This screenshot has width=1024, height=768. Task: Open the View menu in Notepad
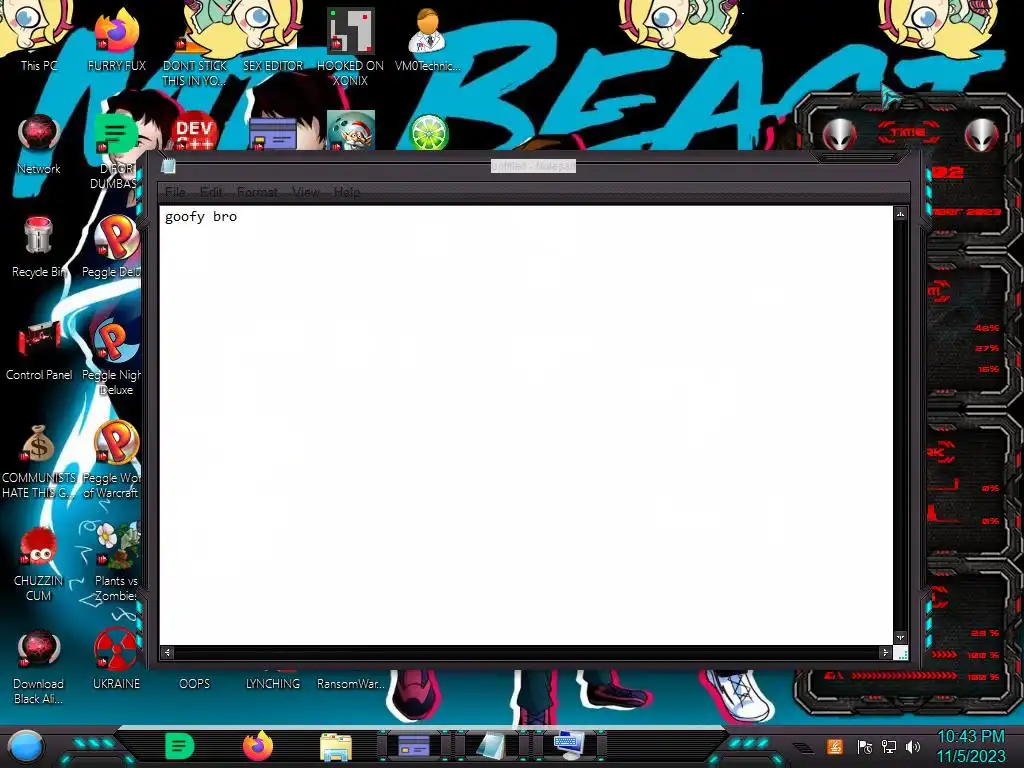[306, 192]
